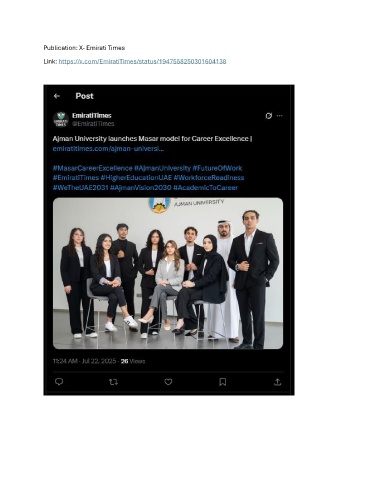Open the EmiratiTimes profile avatar
The image size is (370, 480).
61,119
